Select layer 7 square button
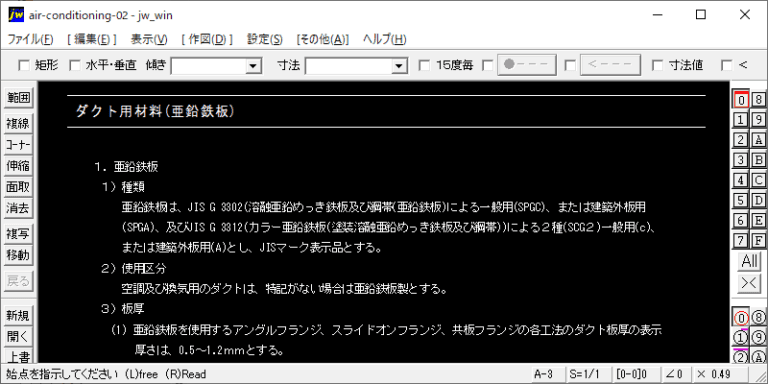Screen dimensions: 768x384 741,240
